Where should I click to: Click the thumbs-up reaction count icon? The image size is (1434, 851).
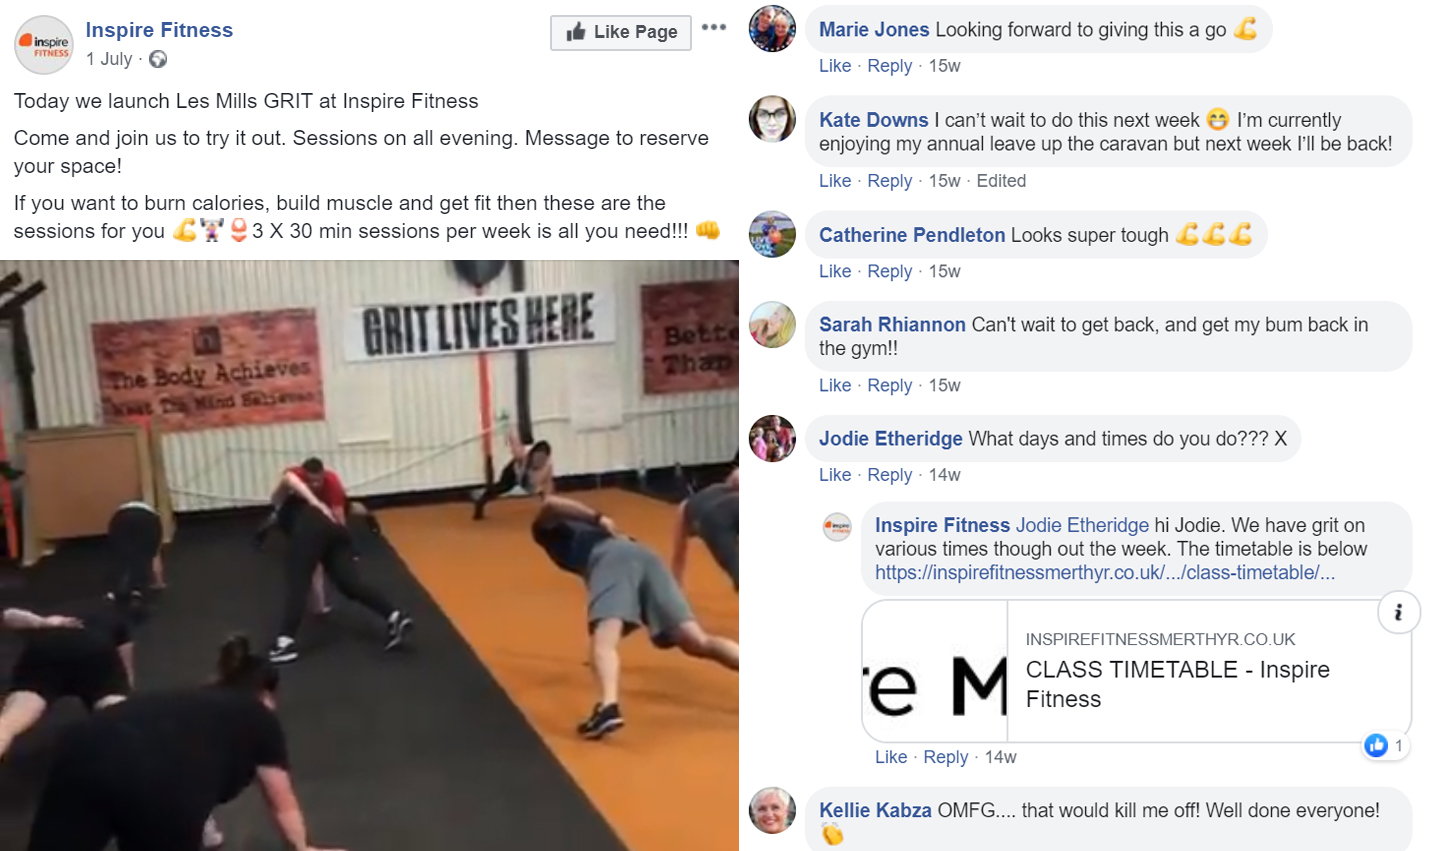[x=1377, y=745]
